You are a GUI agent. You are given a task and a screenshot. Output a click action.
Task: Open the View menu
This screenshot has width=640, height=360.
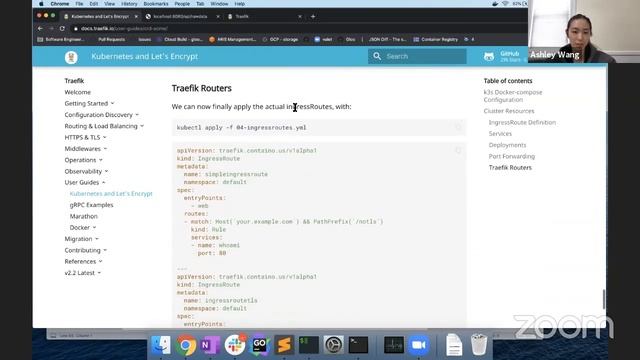(x=109, y=4)
